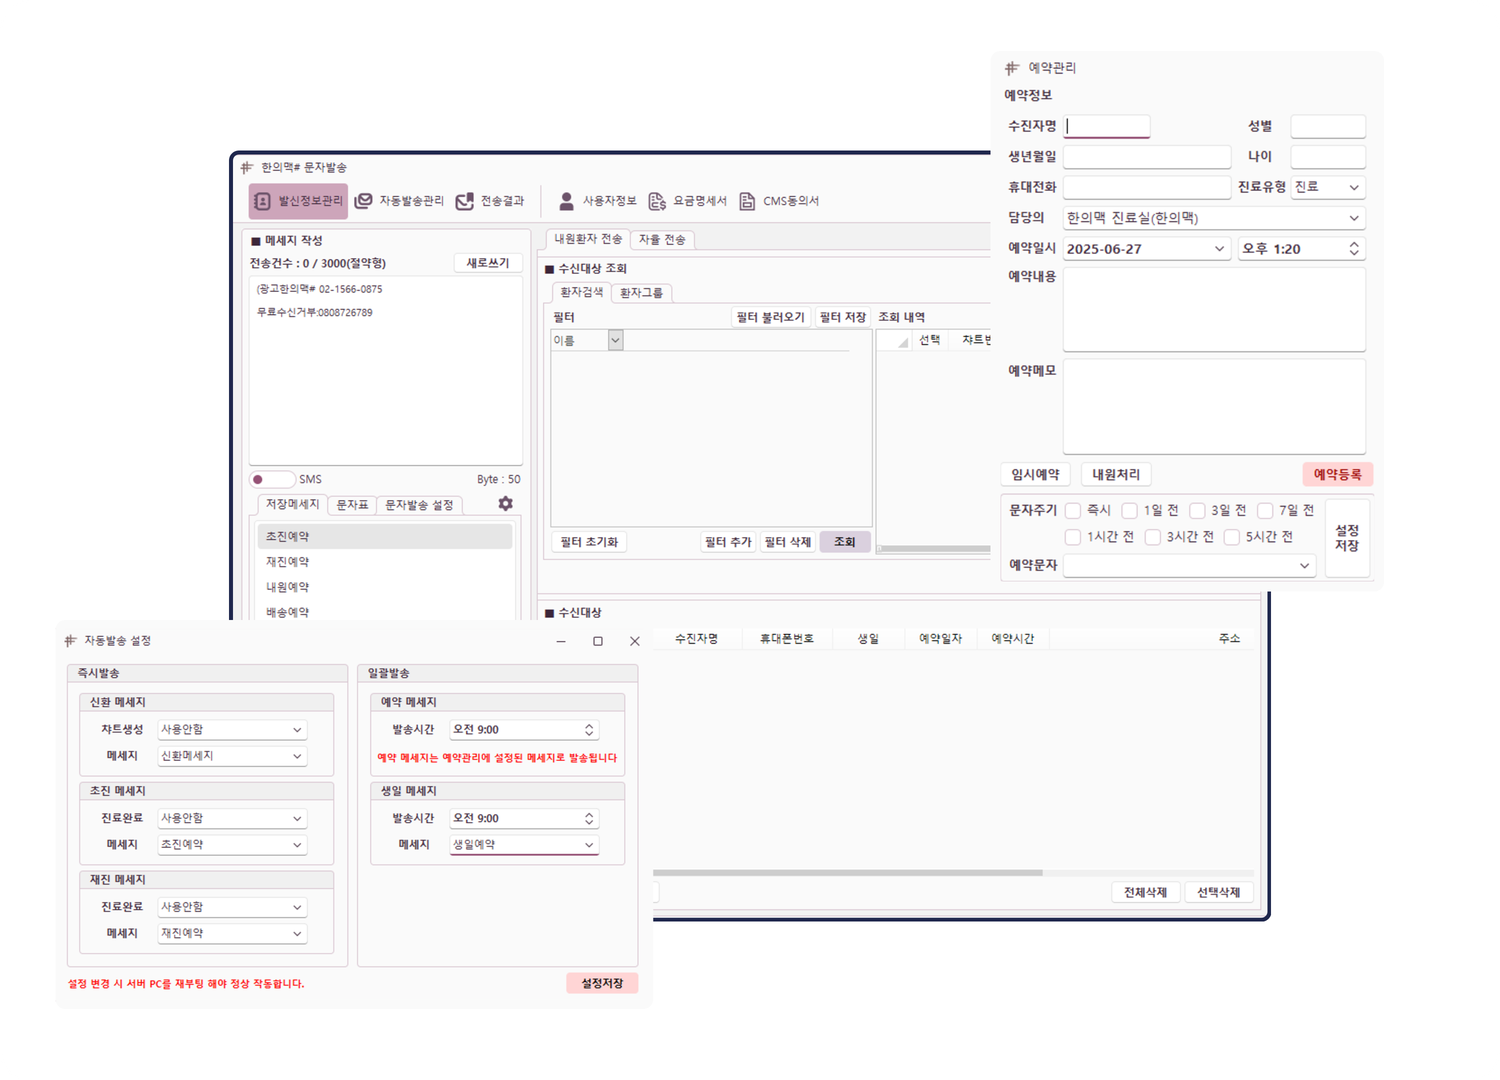Click the 새로쓰기 button
Image resolution: width=1500 pixels, height=1080 pixels.
[488, 263]
